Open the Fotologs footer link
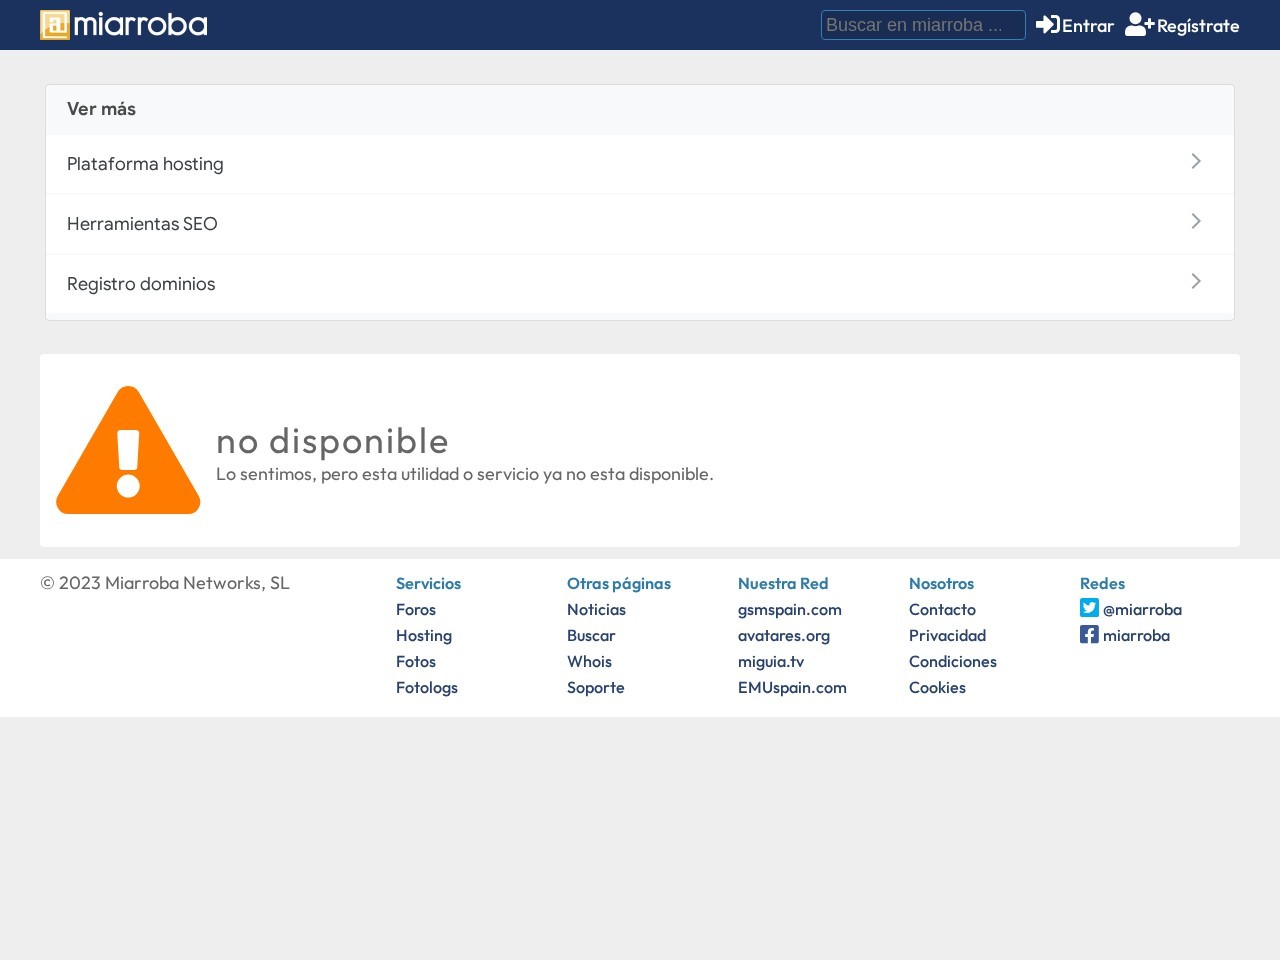The image size is (1280, 960). [x=427, y=687]
